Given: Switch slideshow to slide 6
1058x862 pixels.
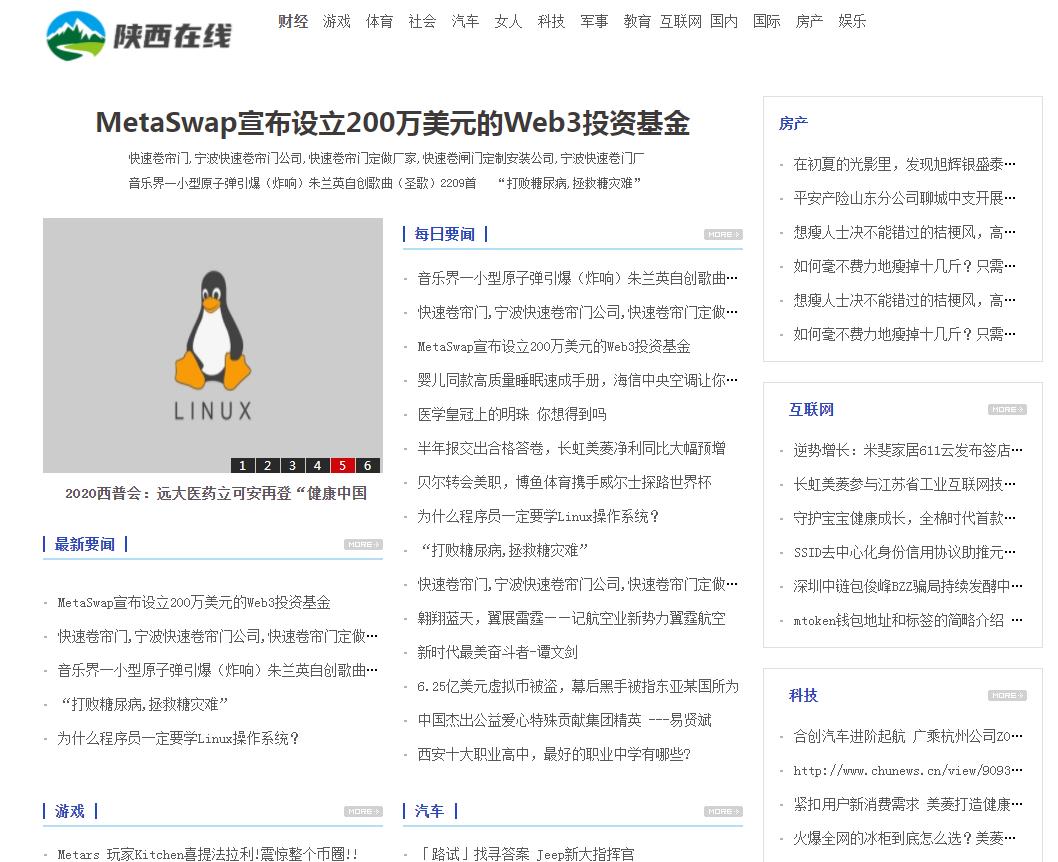Looking at the screenshot, I should pos(367,465).
